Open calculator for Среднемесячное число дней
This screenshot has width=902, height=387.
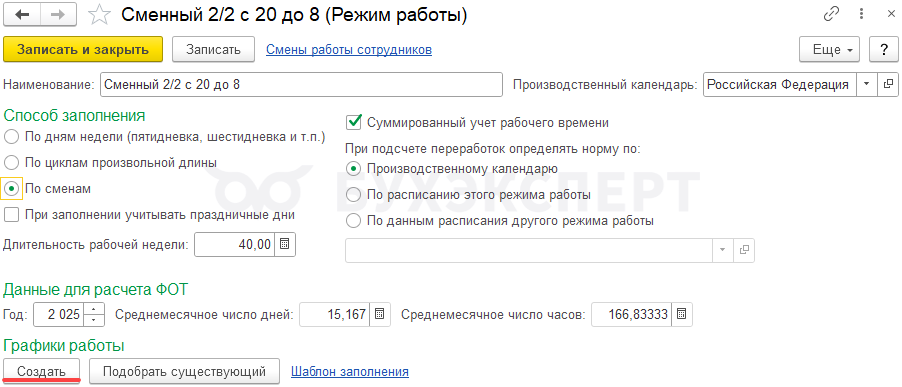point(380,315)
